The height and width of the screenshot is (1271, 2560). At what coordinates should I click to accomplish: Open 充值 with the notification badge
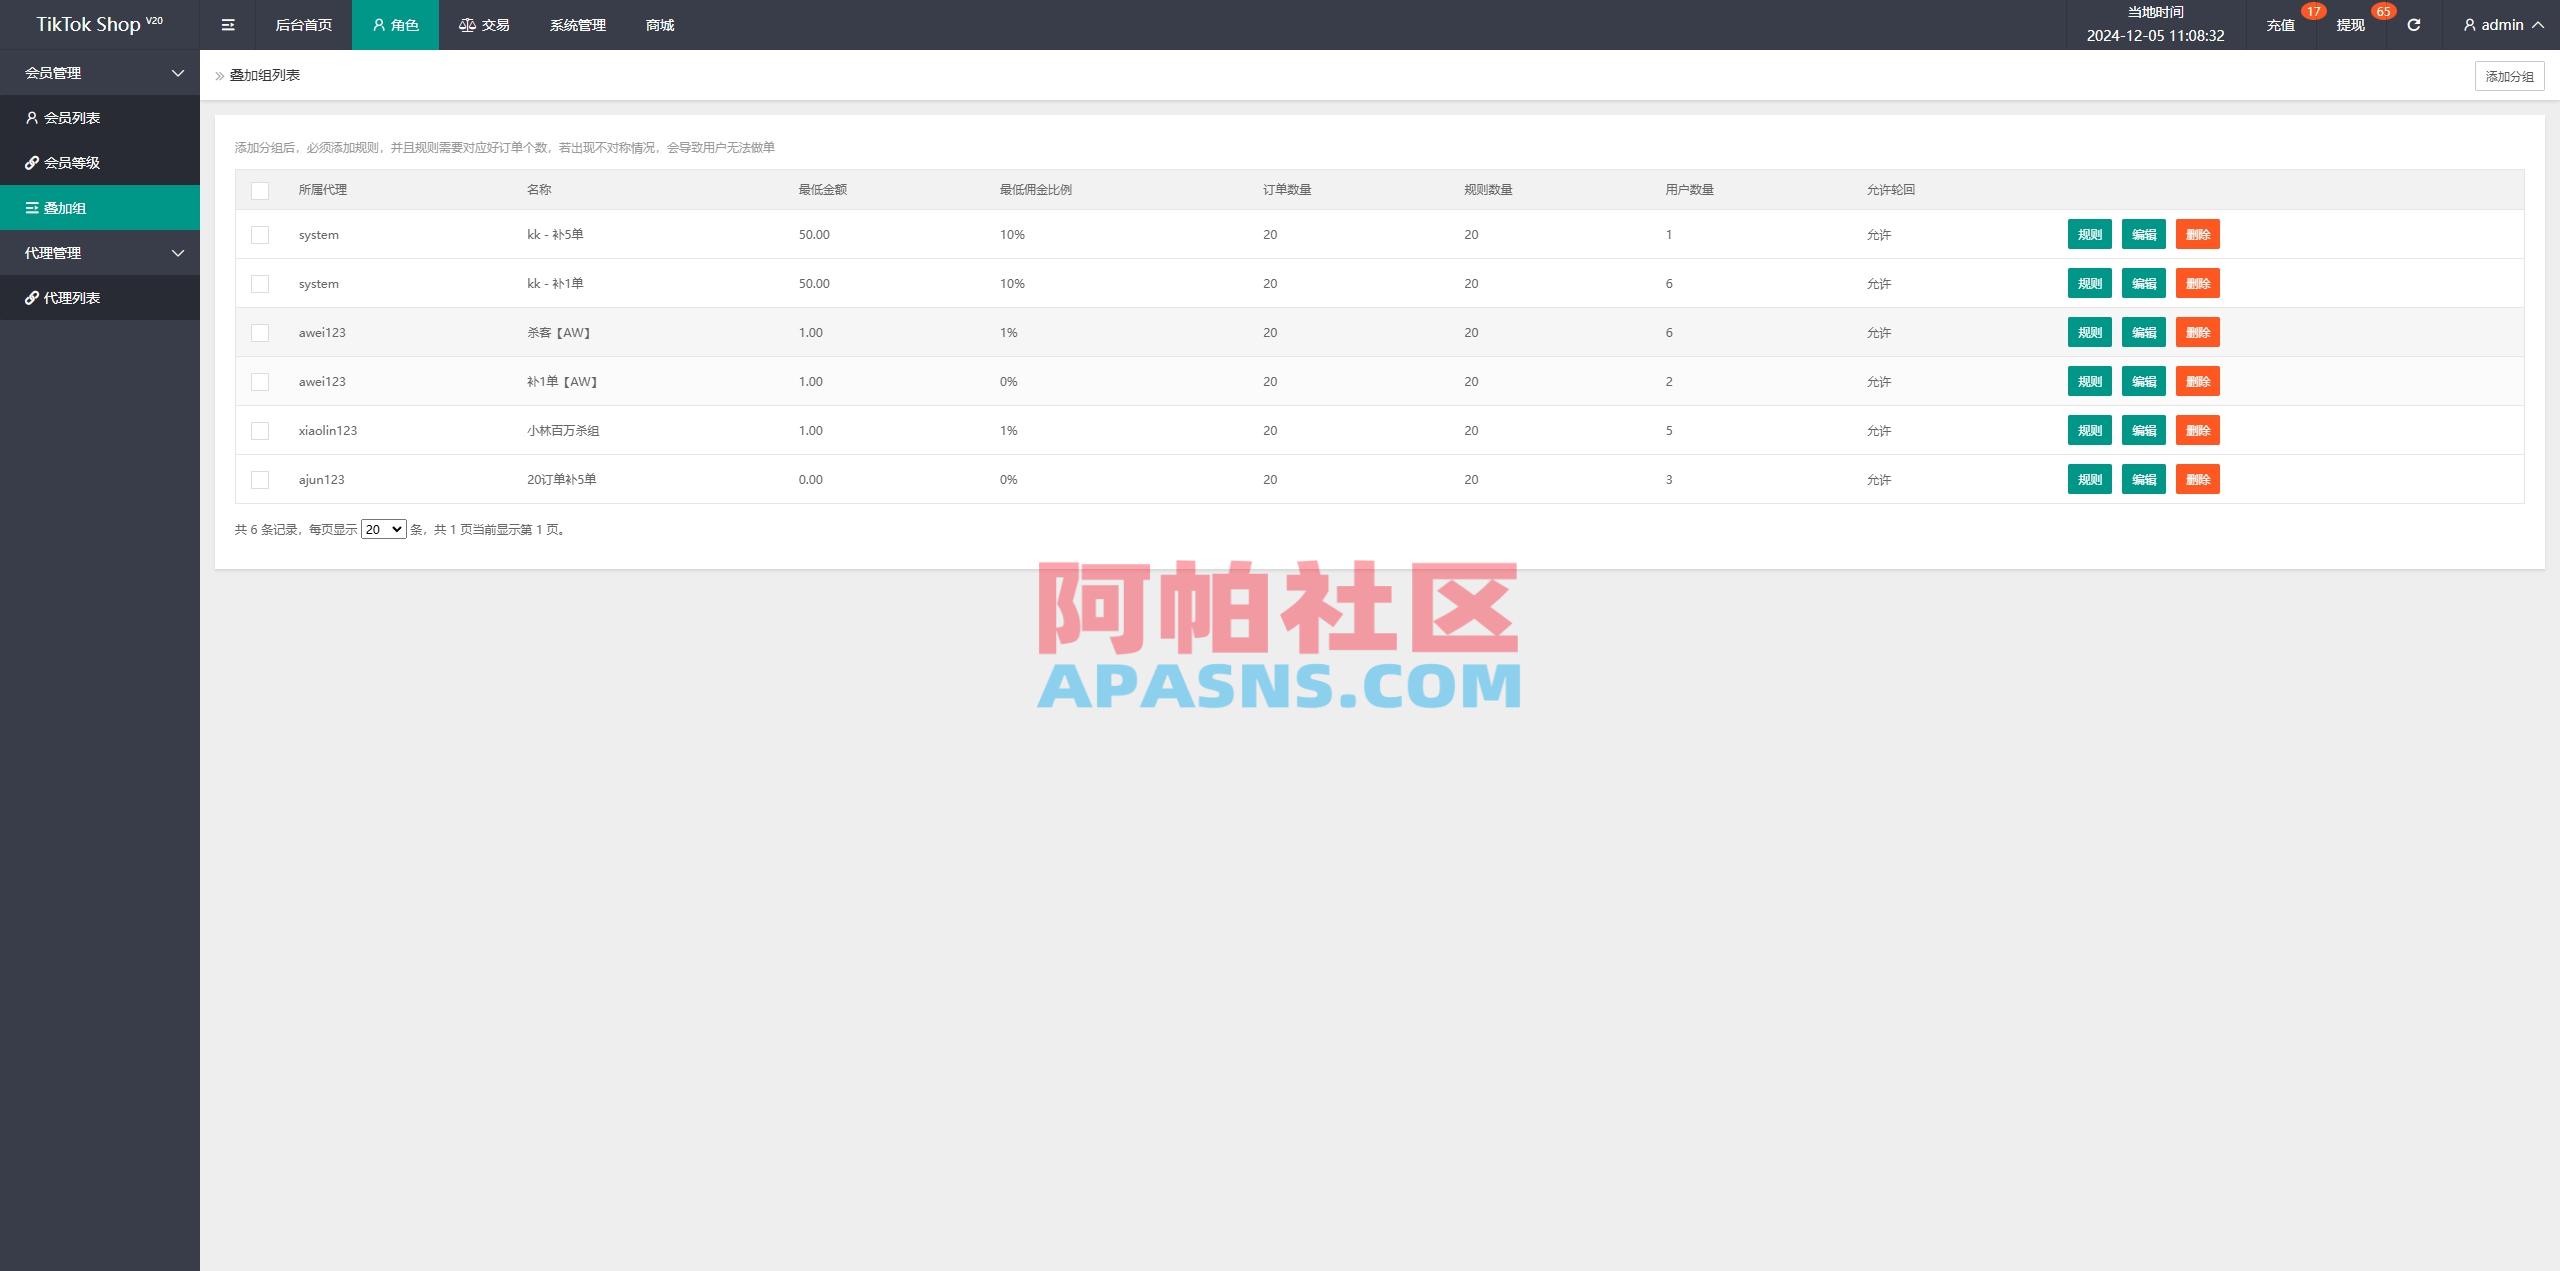2281,24
